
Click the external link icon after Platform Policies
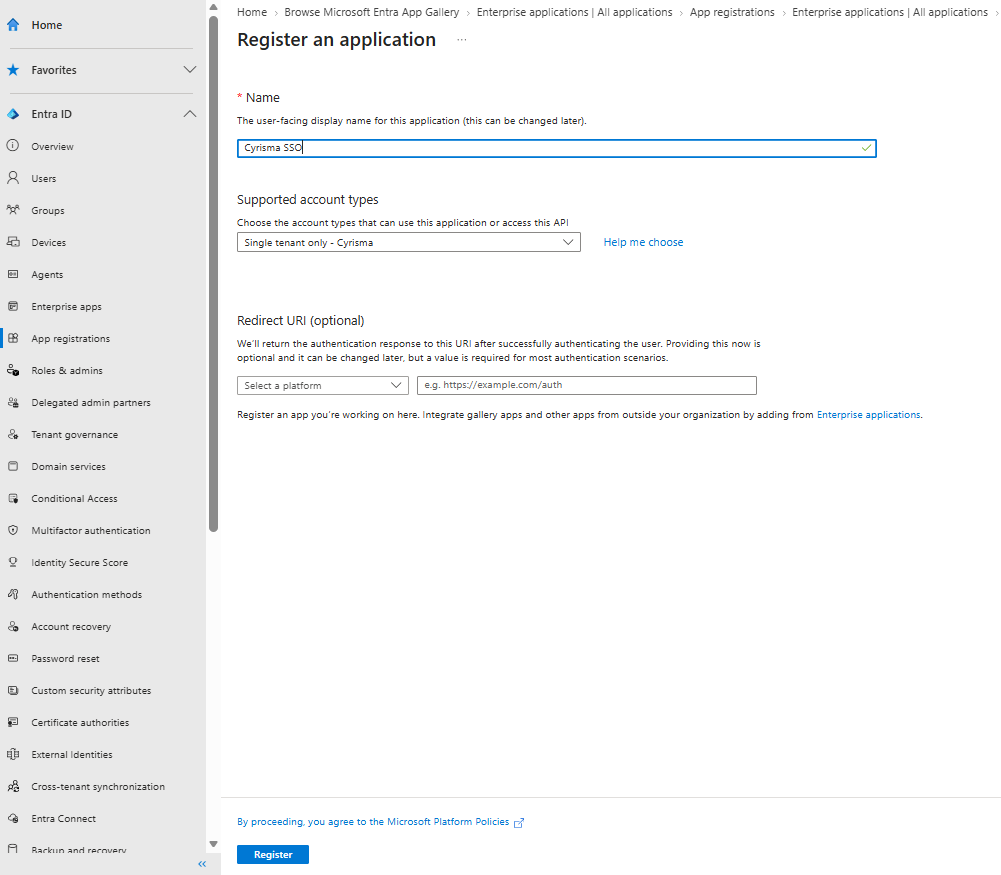click(x=519, y=823)
